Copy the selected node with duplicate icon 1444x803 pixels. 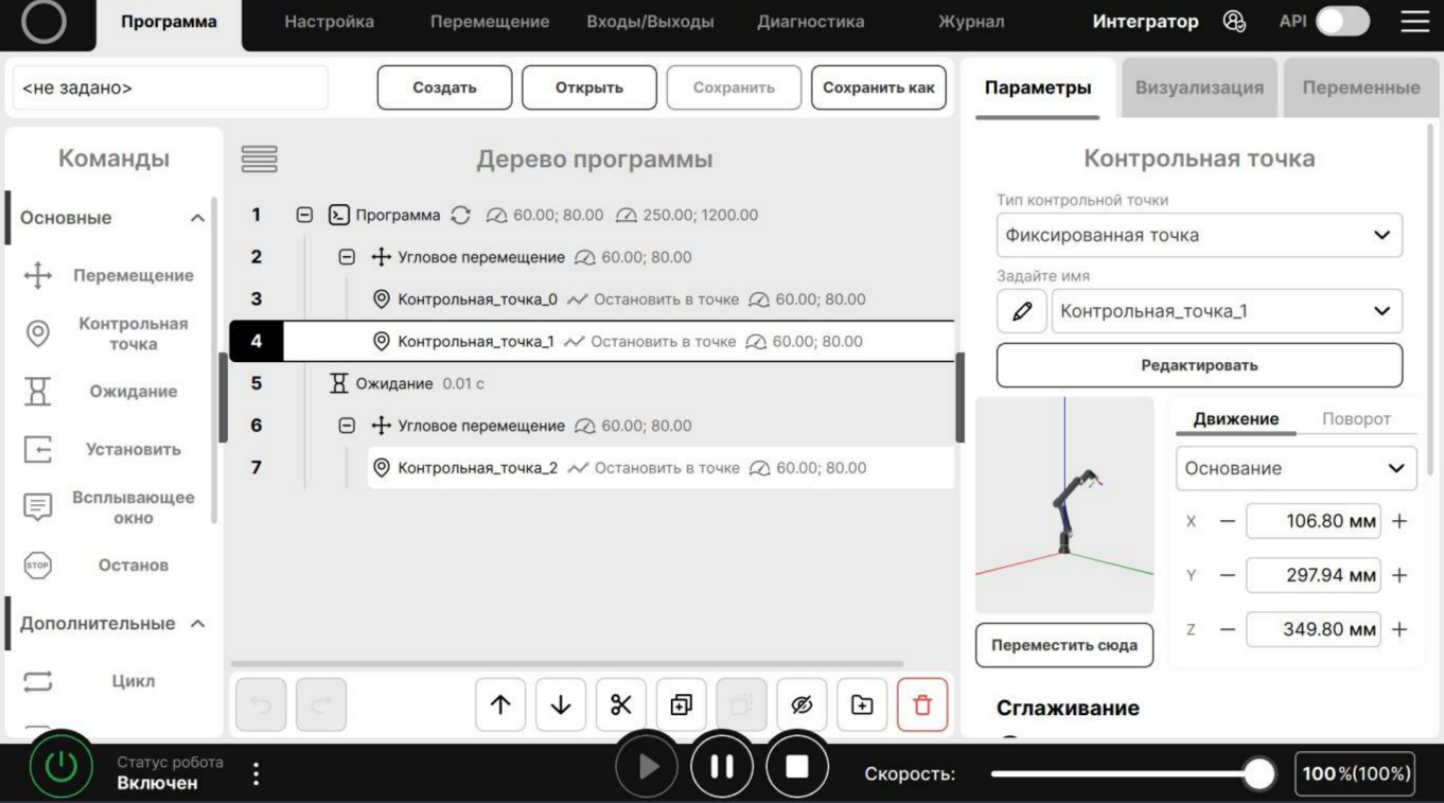pyautogui.click(x=681, y=705)
